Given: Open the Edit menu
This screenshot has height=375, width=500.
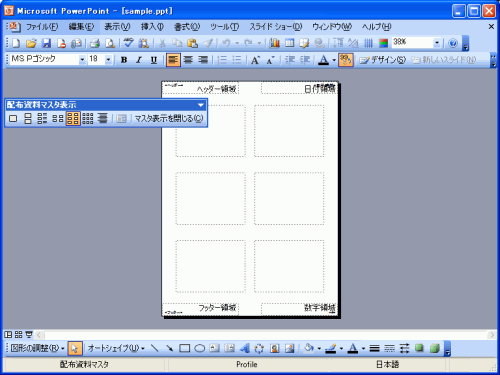Looking at the screenshot, I should coord(81,27).
